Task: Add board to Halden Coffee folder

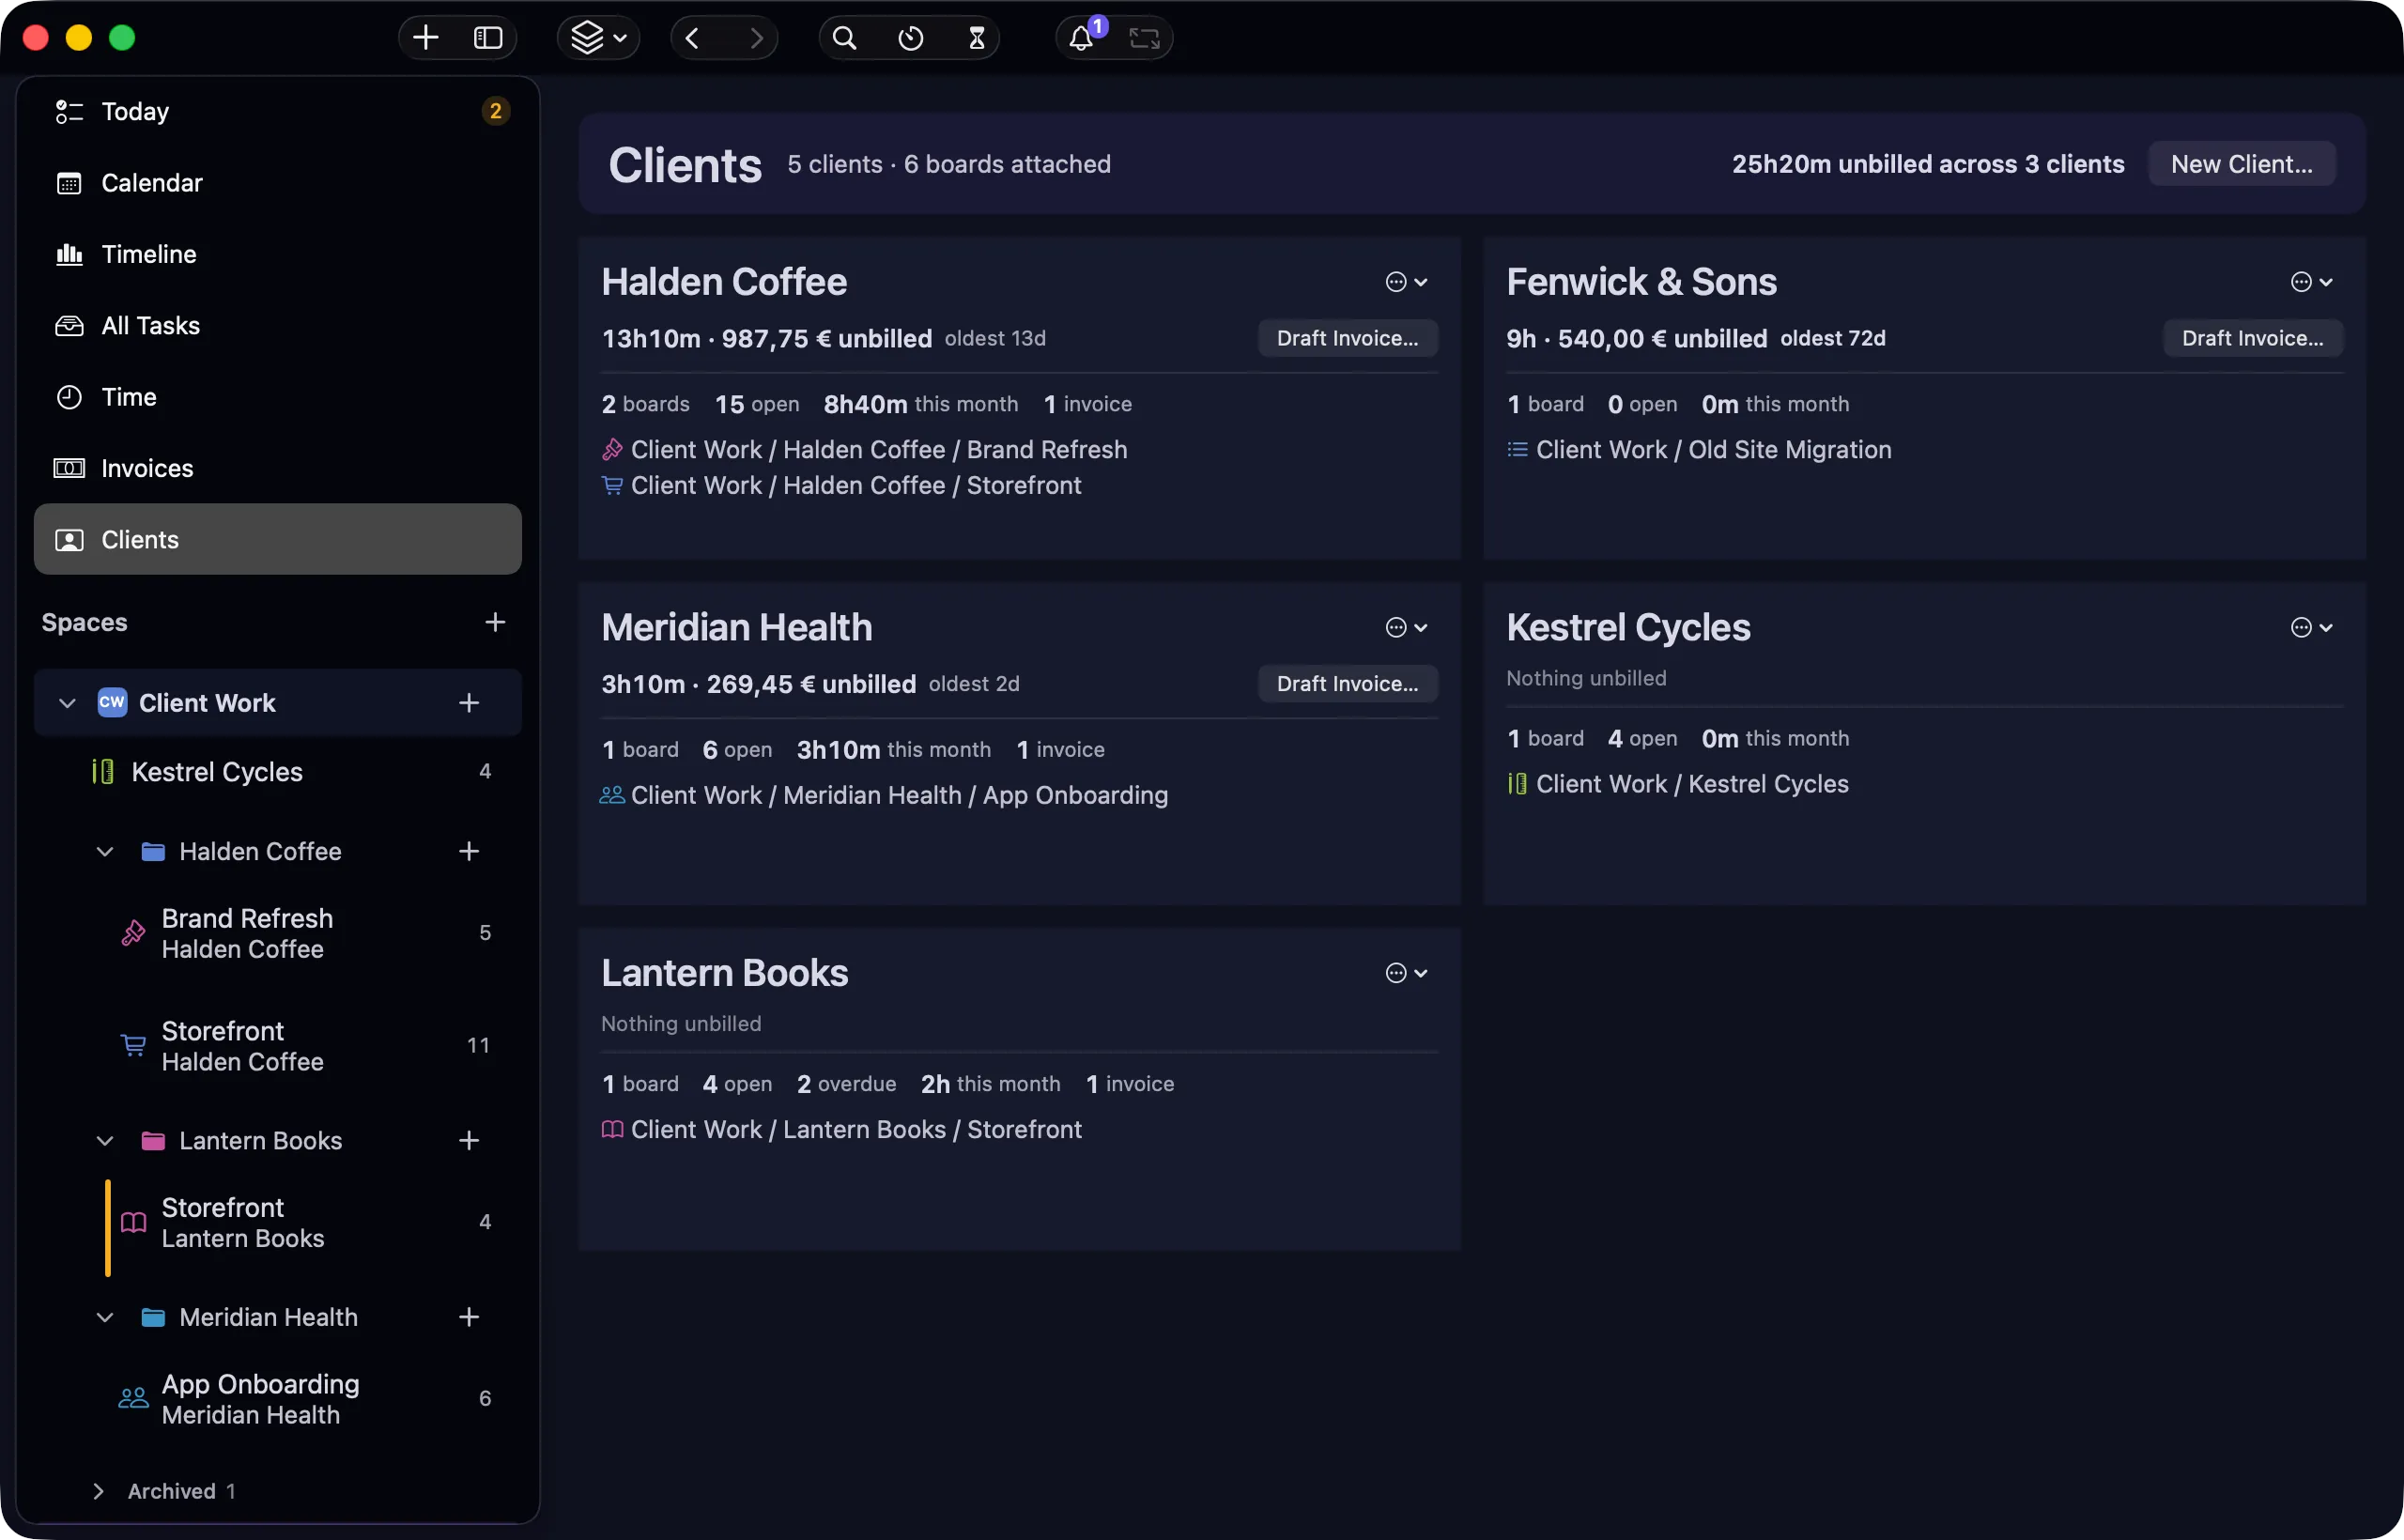Action: (469, 851)
